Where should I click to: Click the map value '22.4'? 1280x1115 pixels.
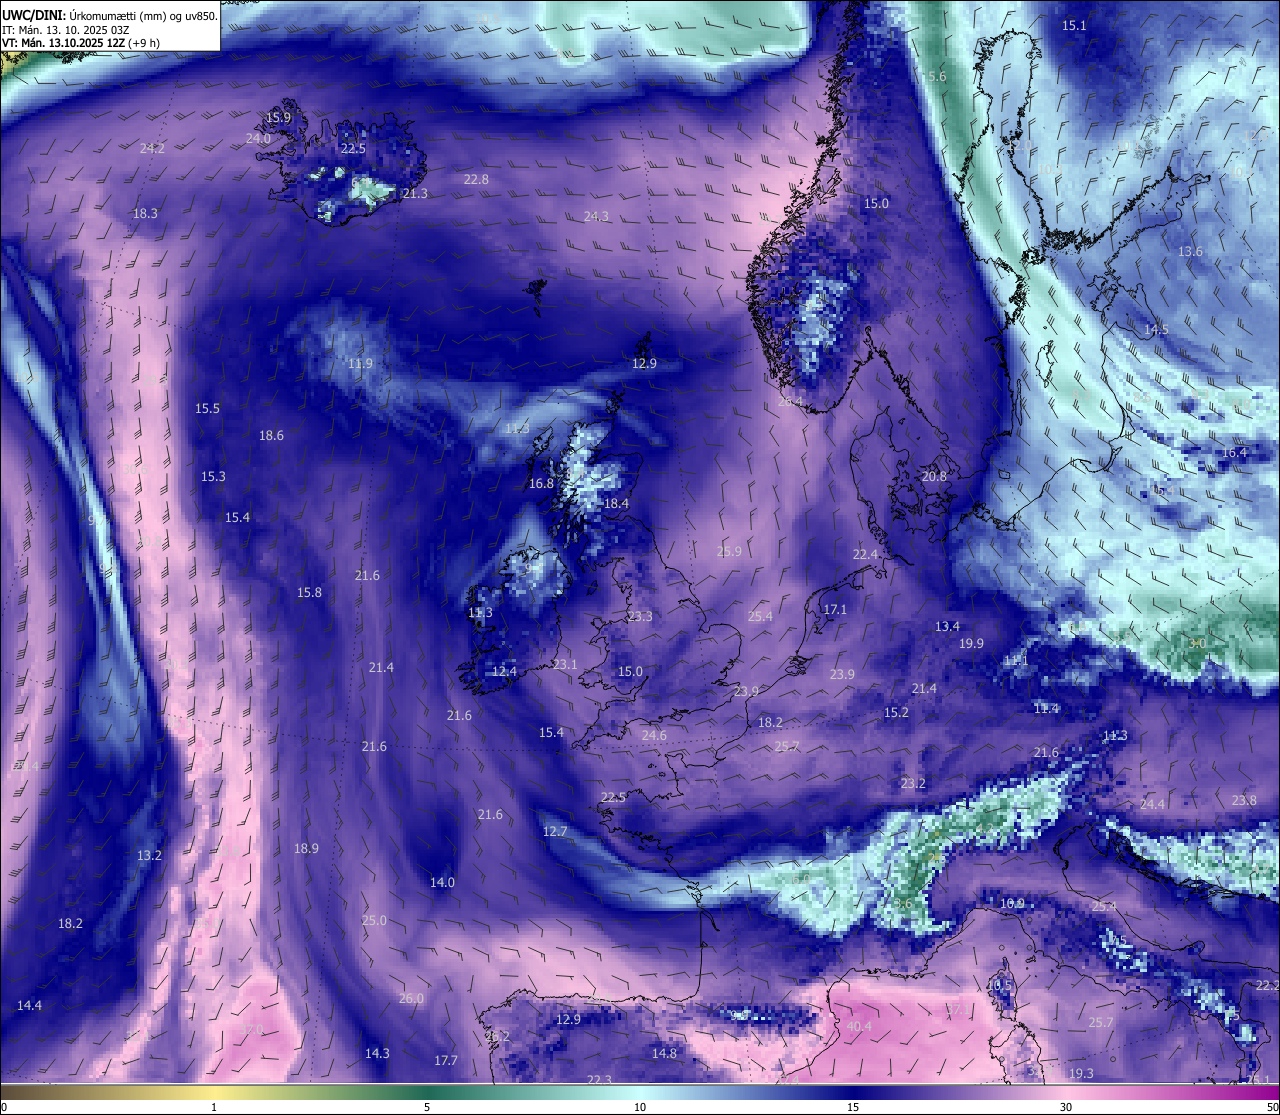[865, 554]
